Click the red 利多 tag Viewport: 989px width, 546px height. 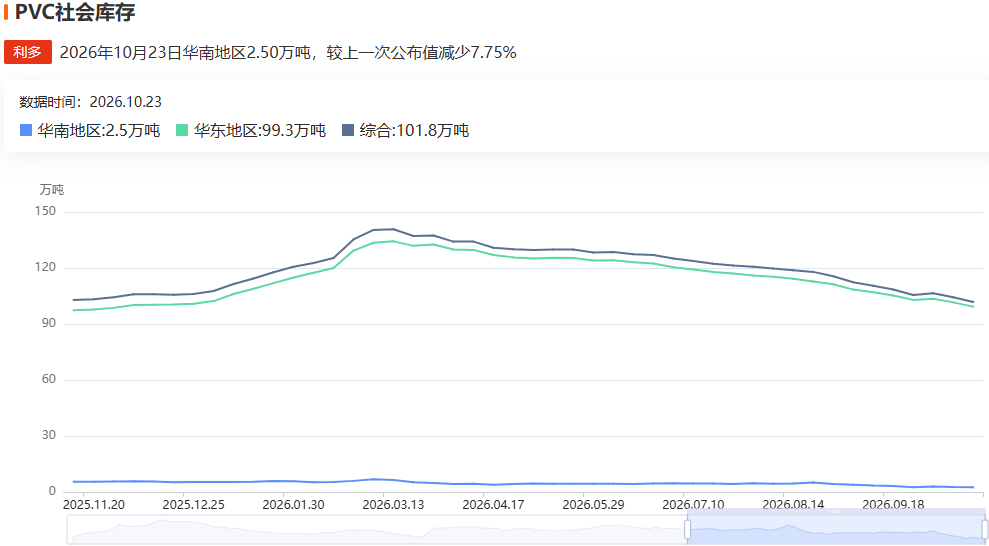tap(28, 52)
